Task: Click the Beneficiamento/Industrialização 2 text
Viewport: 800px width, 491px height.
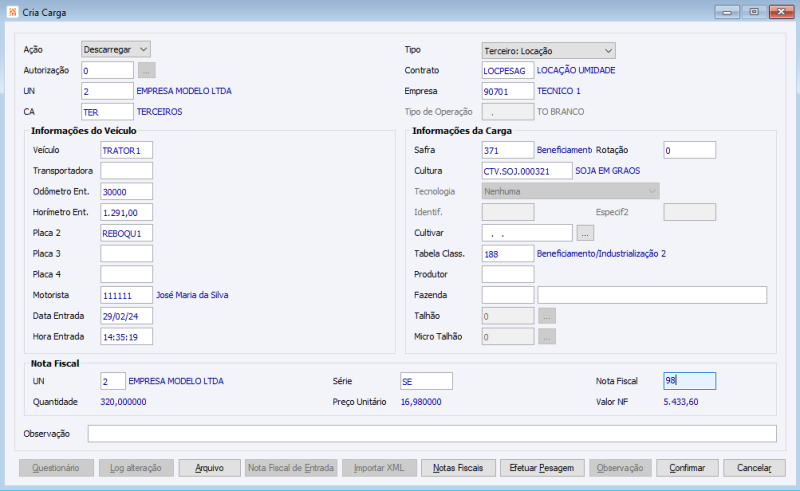Action: 601,254
